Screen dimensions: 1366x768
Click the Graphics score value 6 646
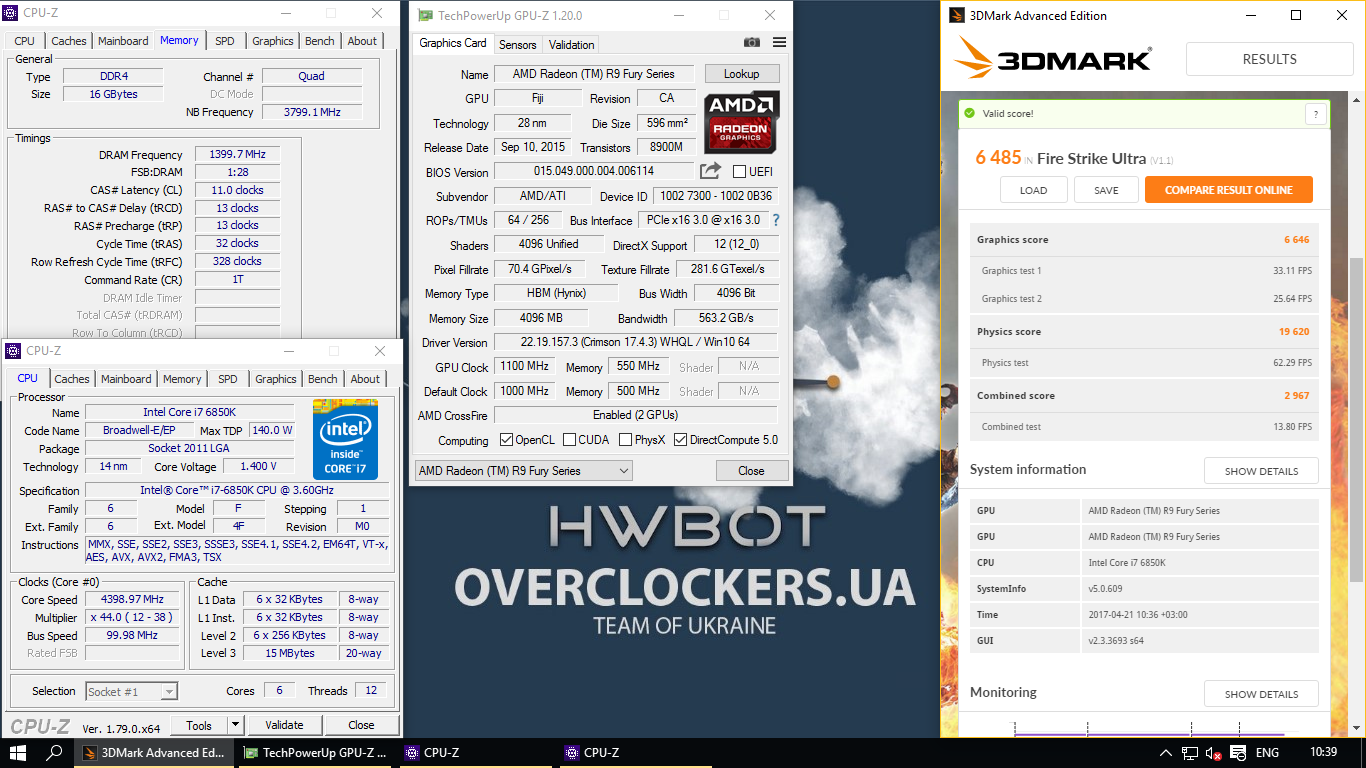[x=1296, y=240]
